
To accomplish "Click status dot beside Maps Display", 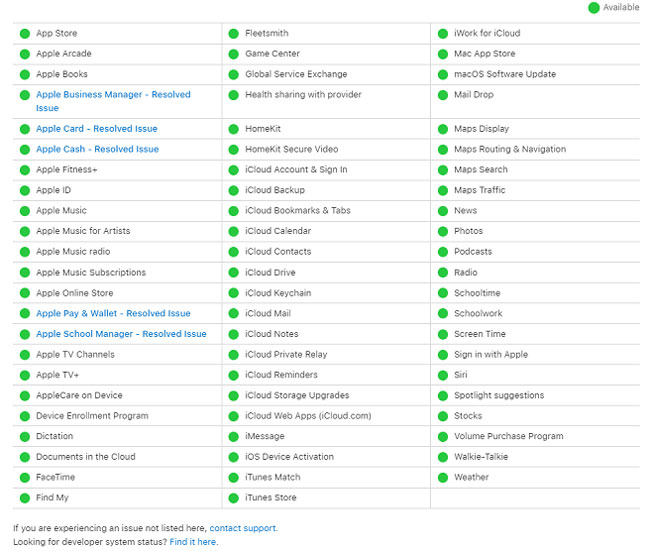I will 443,129.
